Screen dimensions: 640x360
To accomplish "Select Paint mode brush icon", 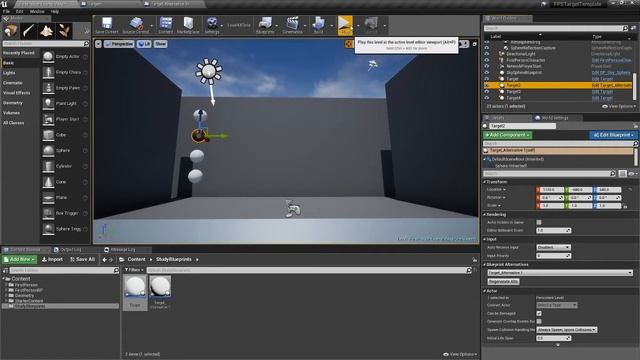I will click(x=29, y=31).
